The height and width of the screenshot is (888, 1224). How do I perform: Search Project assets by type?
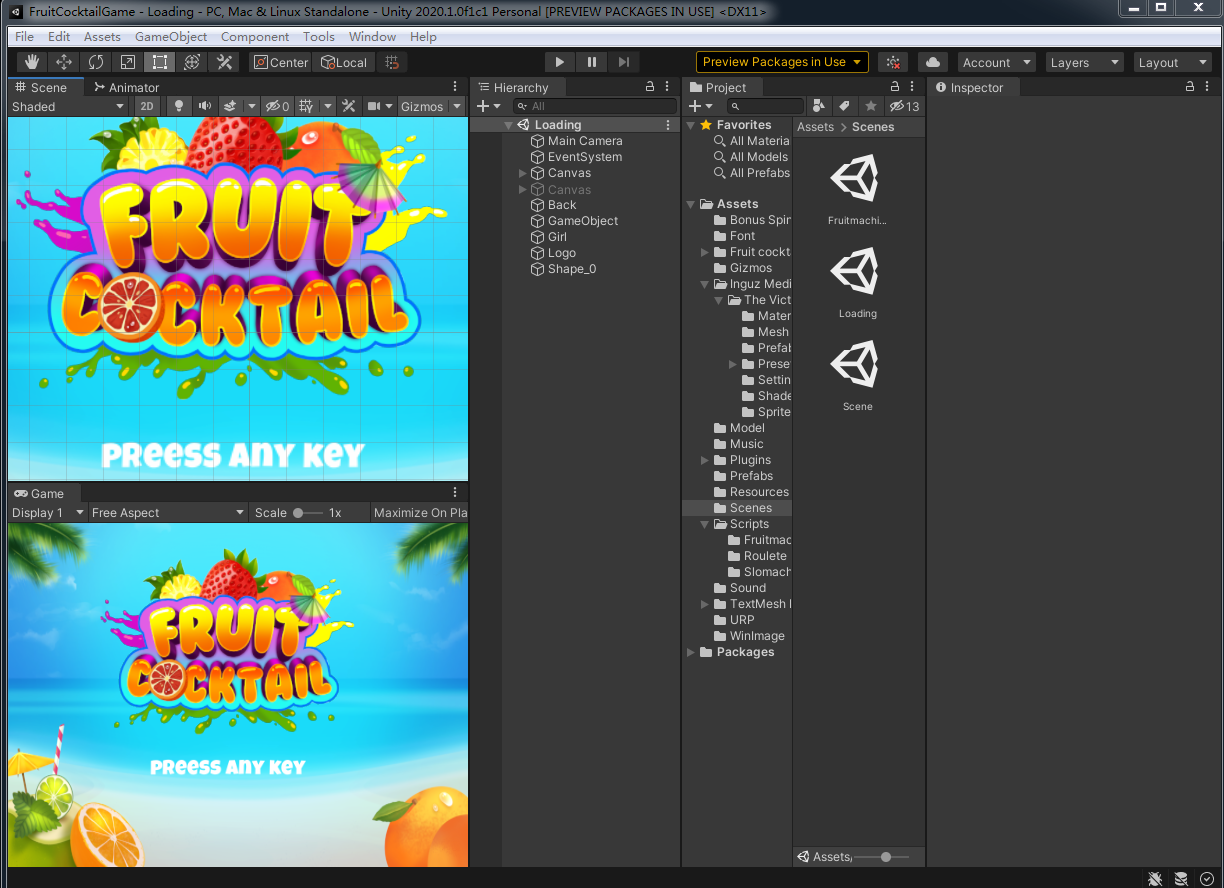819,106
